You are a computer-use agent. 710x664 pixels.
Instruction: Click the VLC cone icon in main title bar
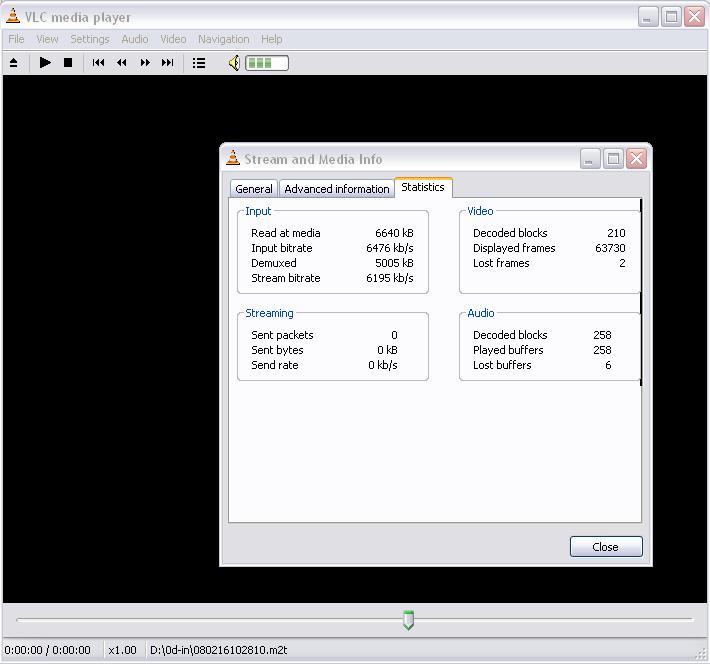pos(13,16)
